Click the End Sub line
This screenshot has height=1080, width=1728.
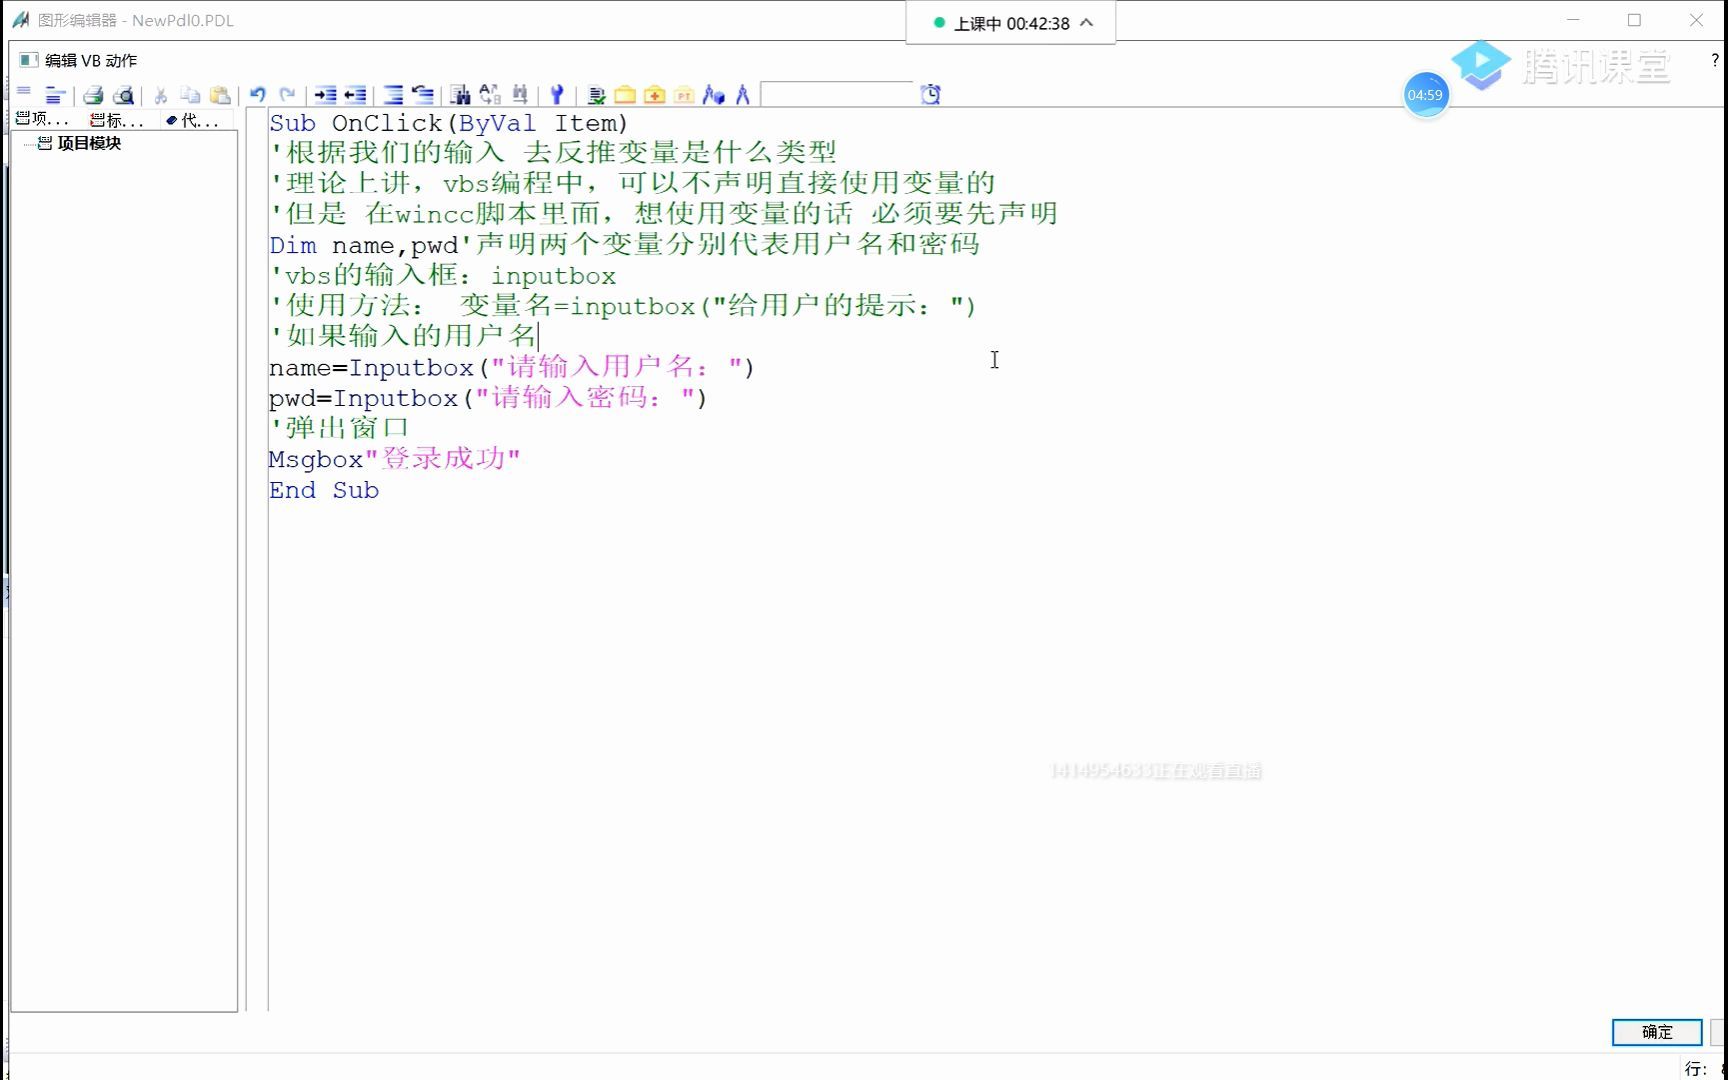(324, 490)
